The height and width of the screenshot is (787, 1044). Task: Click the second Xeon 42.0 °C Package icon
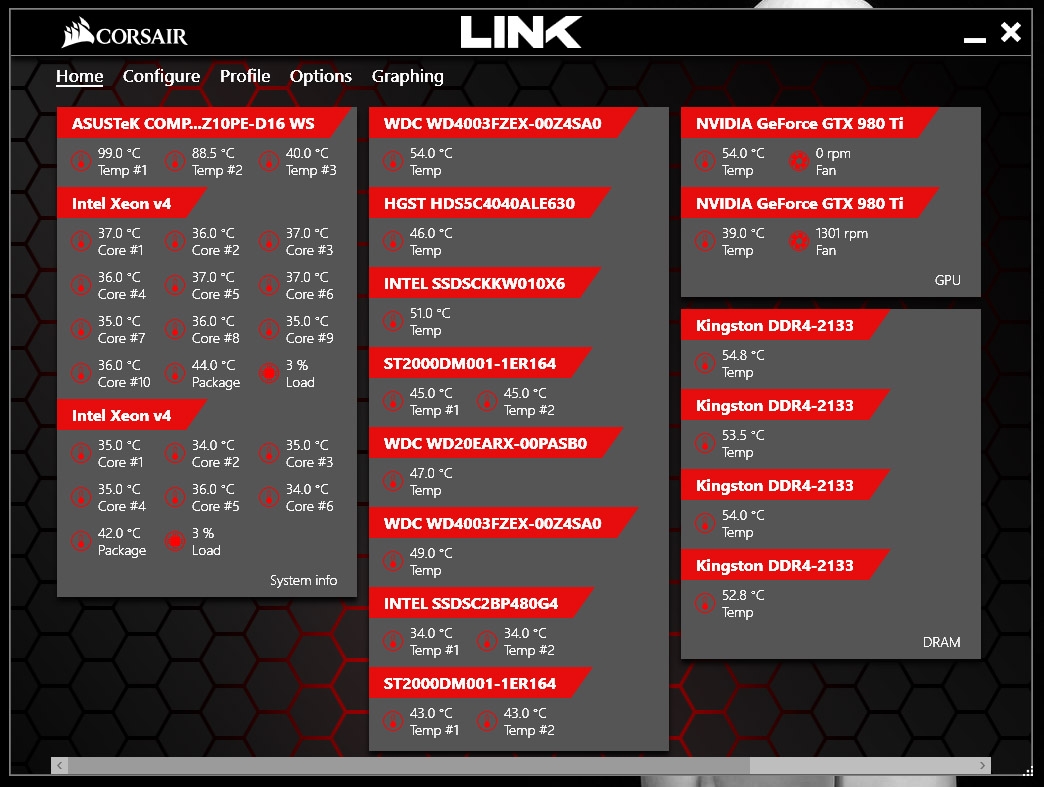tap(81, 541)
